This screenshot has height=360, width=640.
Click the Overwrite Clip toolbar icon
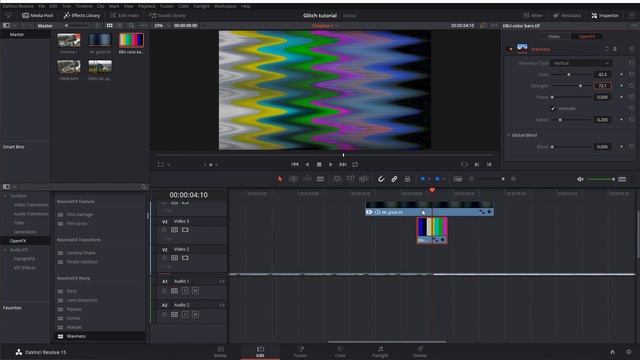(350, 179)
